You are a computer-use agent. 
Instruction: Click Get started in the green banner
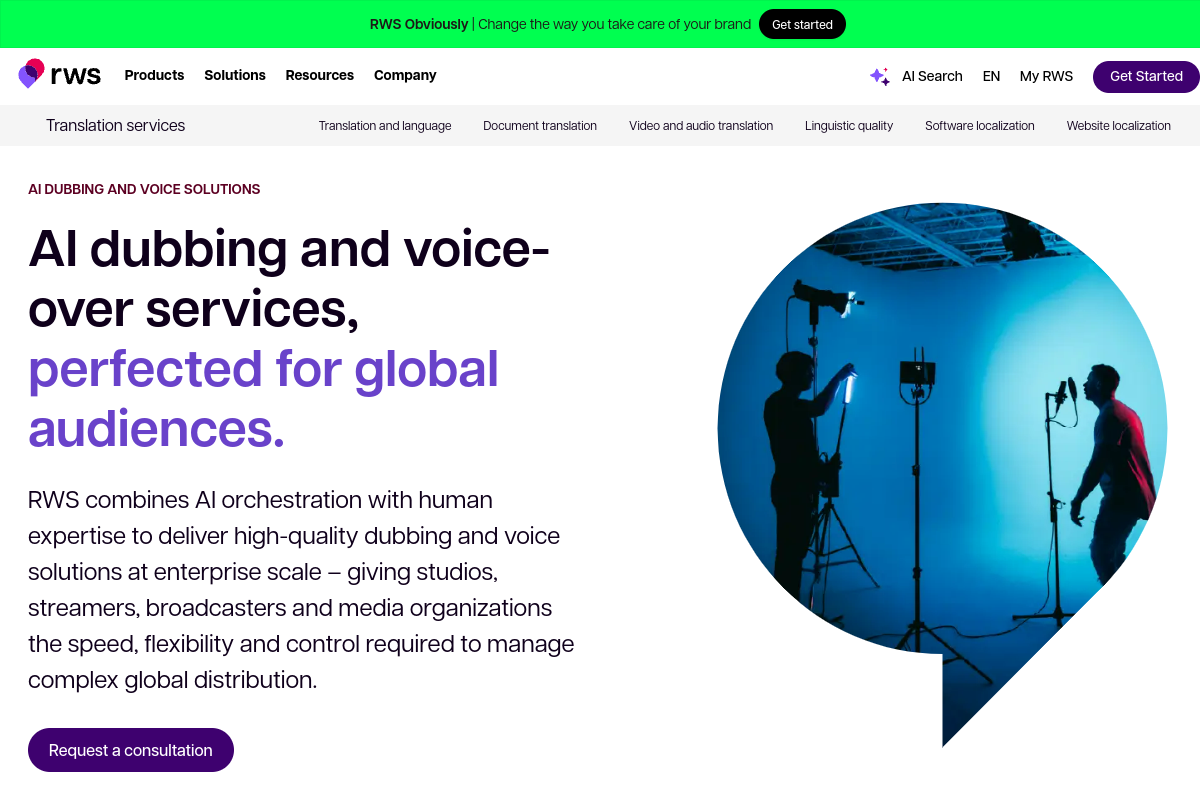802,24
